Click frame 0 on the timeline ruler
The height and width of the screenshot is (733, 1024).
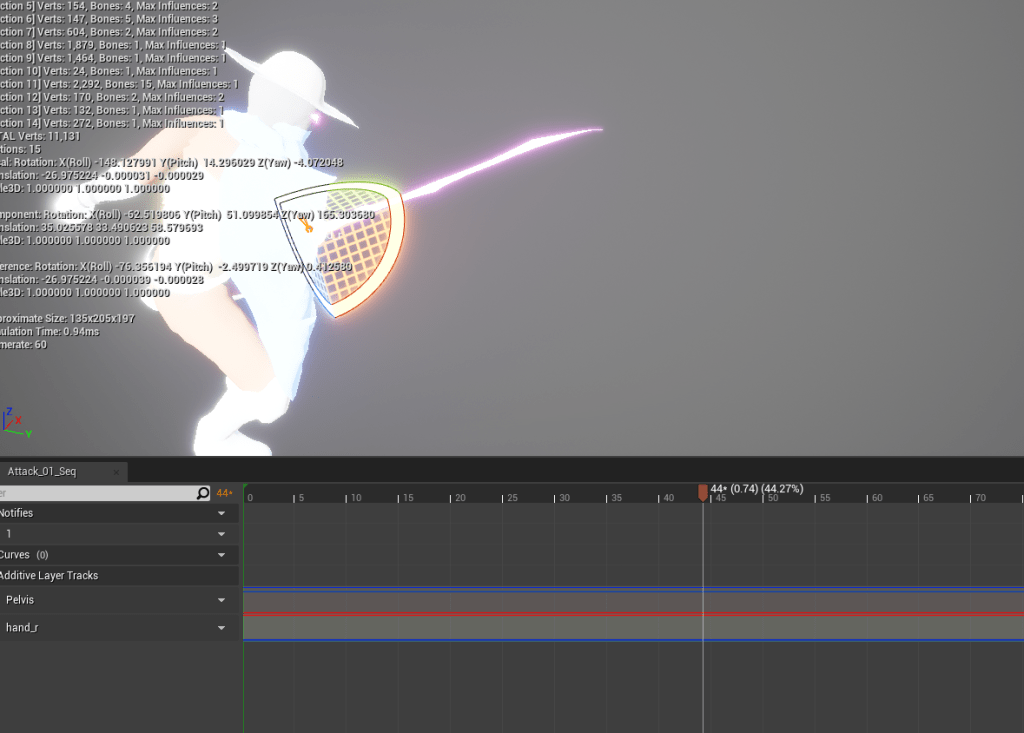coord(250,497)
